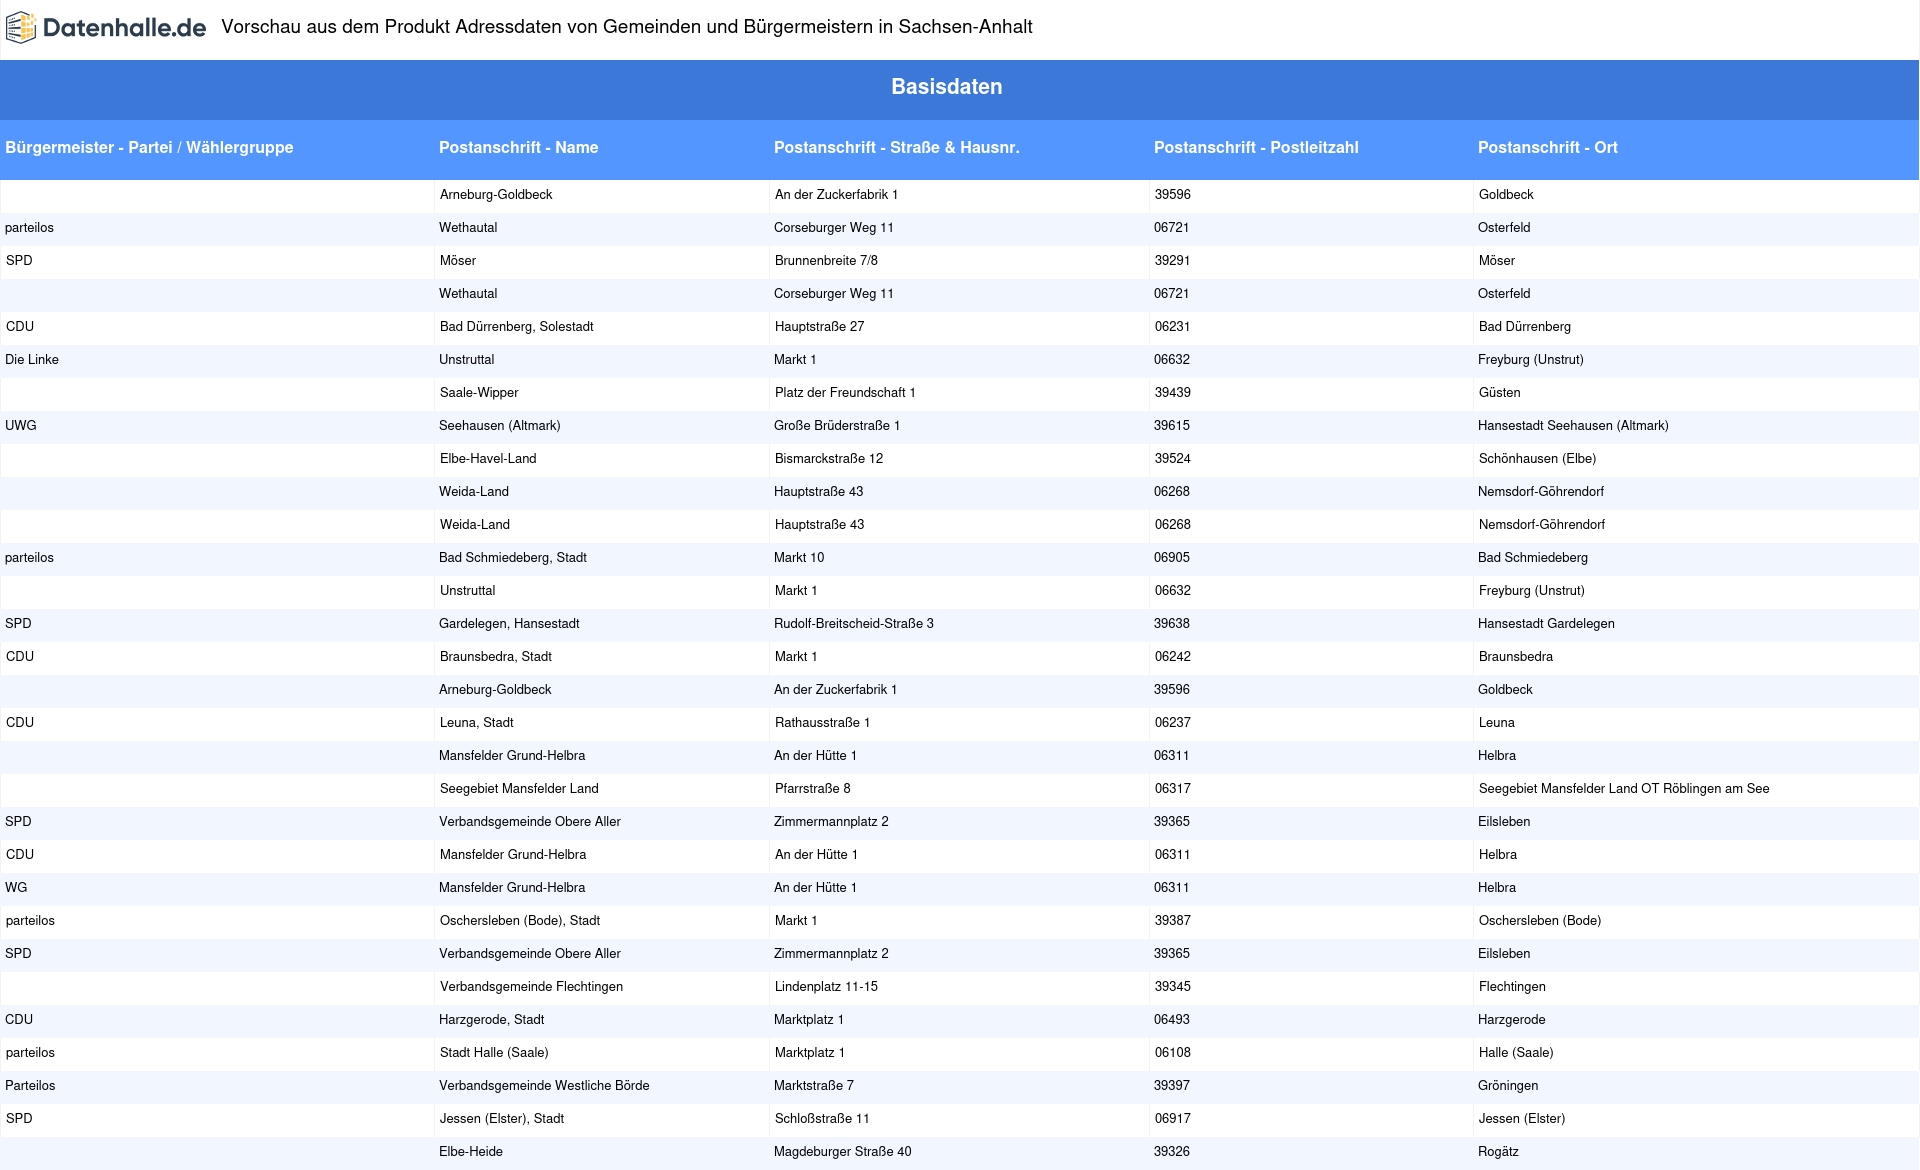Viewport: 1920px width, 1170px height.
Task: Select Schloßstraße 11
Action: pyautogui.click(x=822, y=1119)
